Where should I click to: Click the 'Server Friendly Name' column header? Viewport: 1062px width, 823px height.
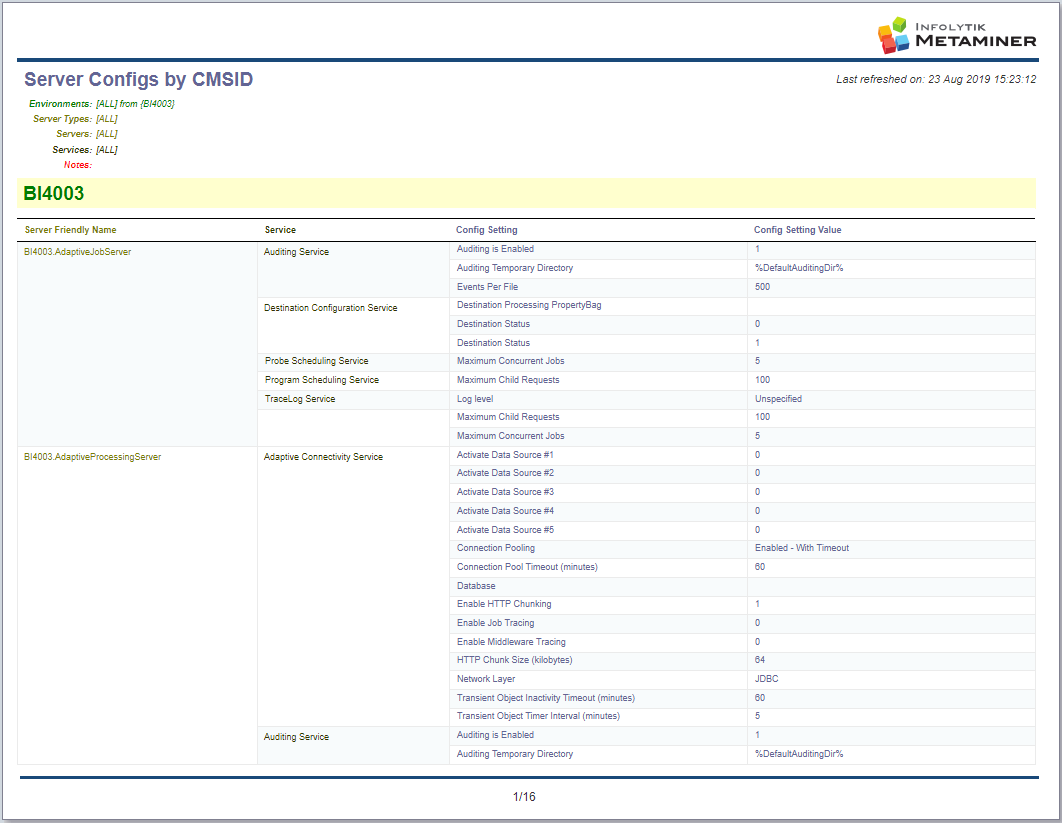70,230
